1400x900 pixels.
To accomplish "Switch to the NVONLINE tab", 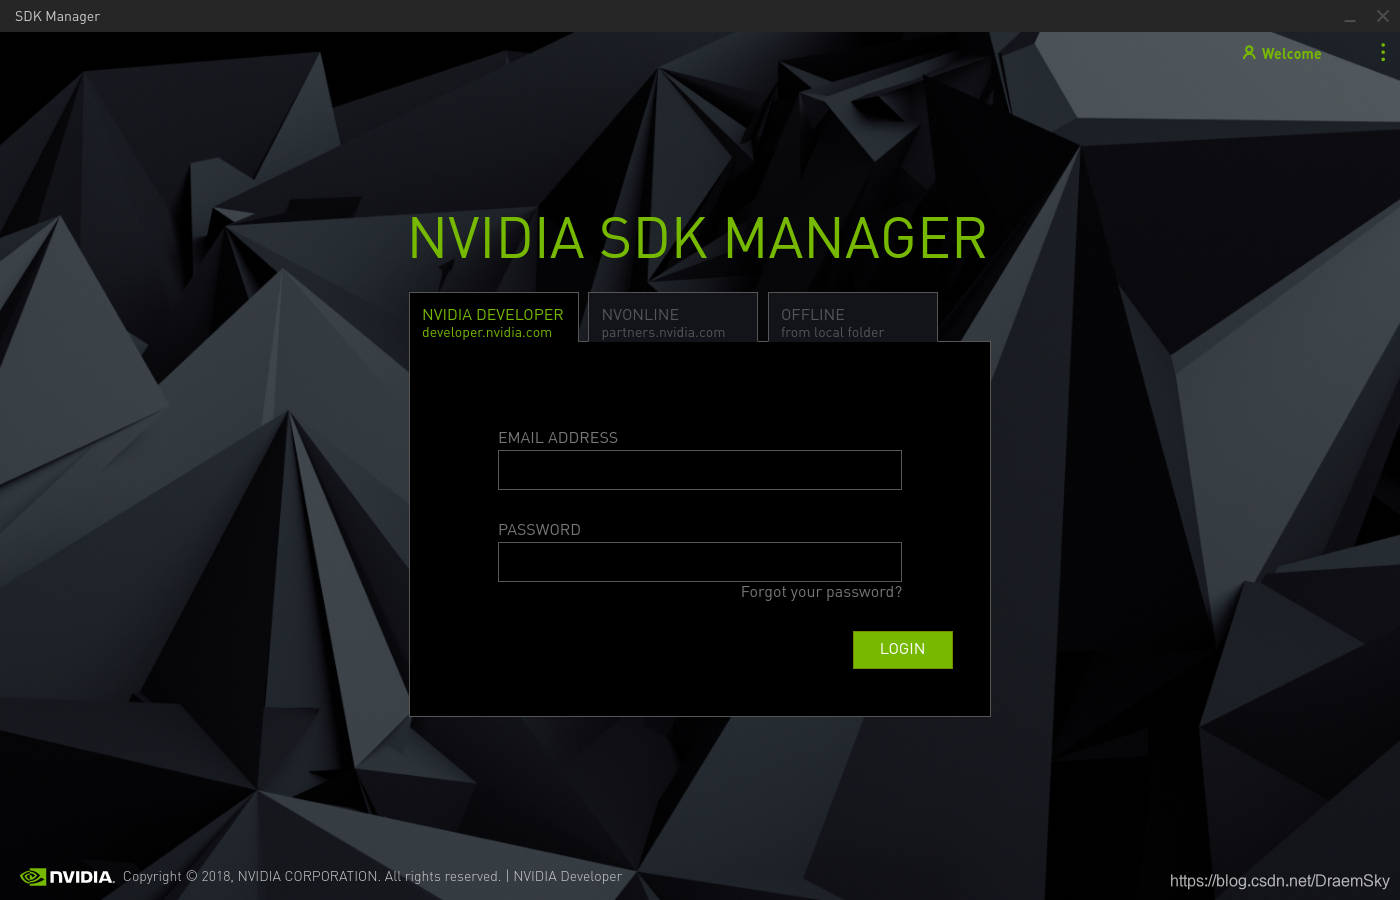I will [x=673, y=318].
